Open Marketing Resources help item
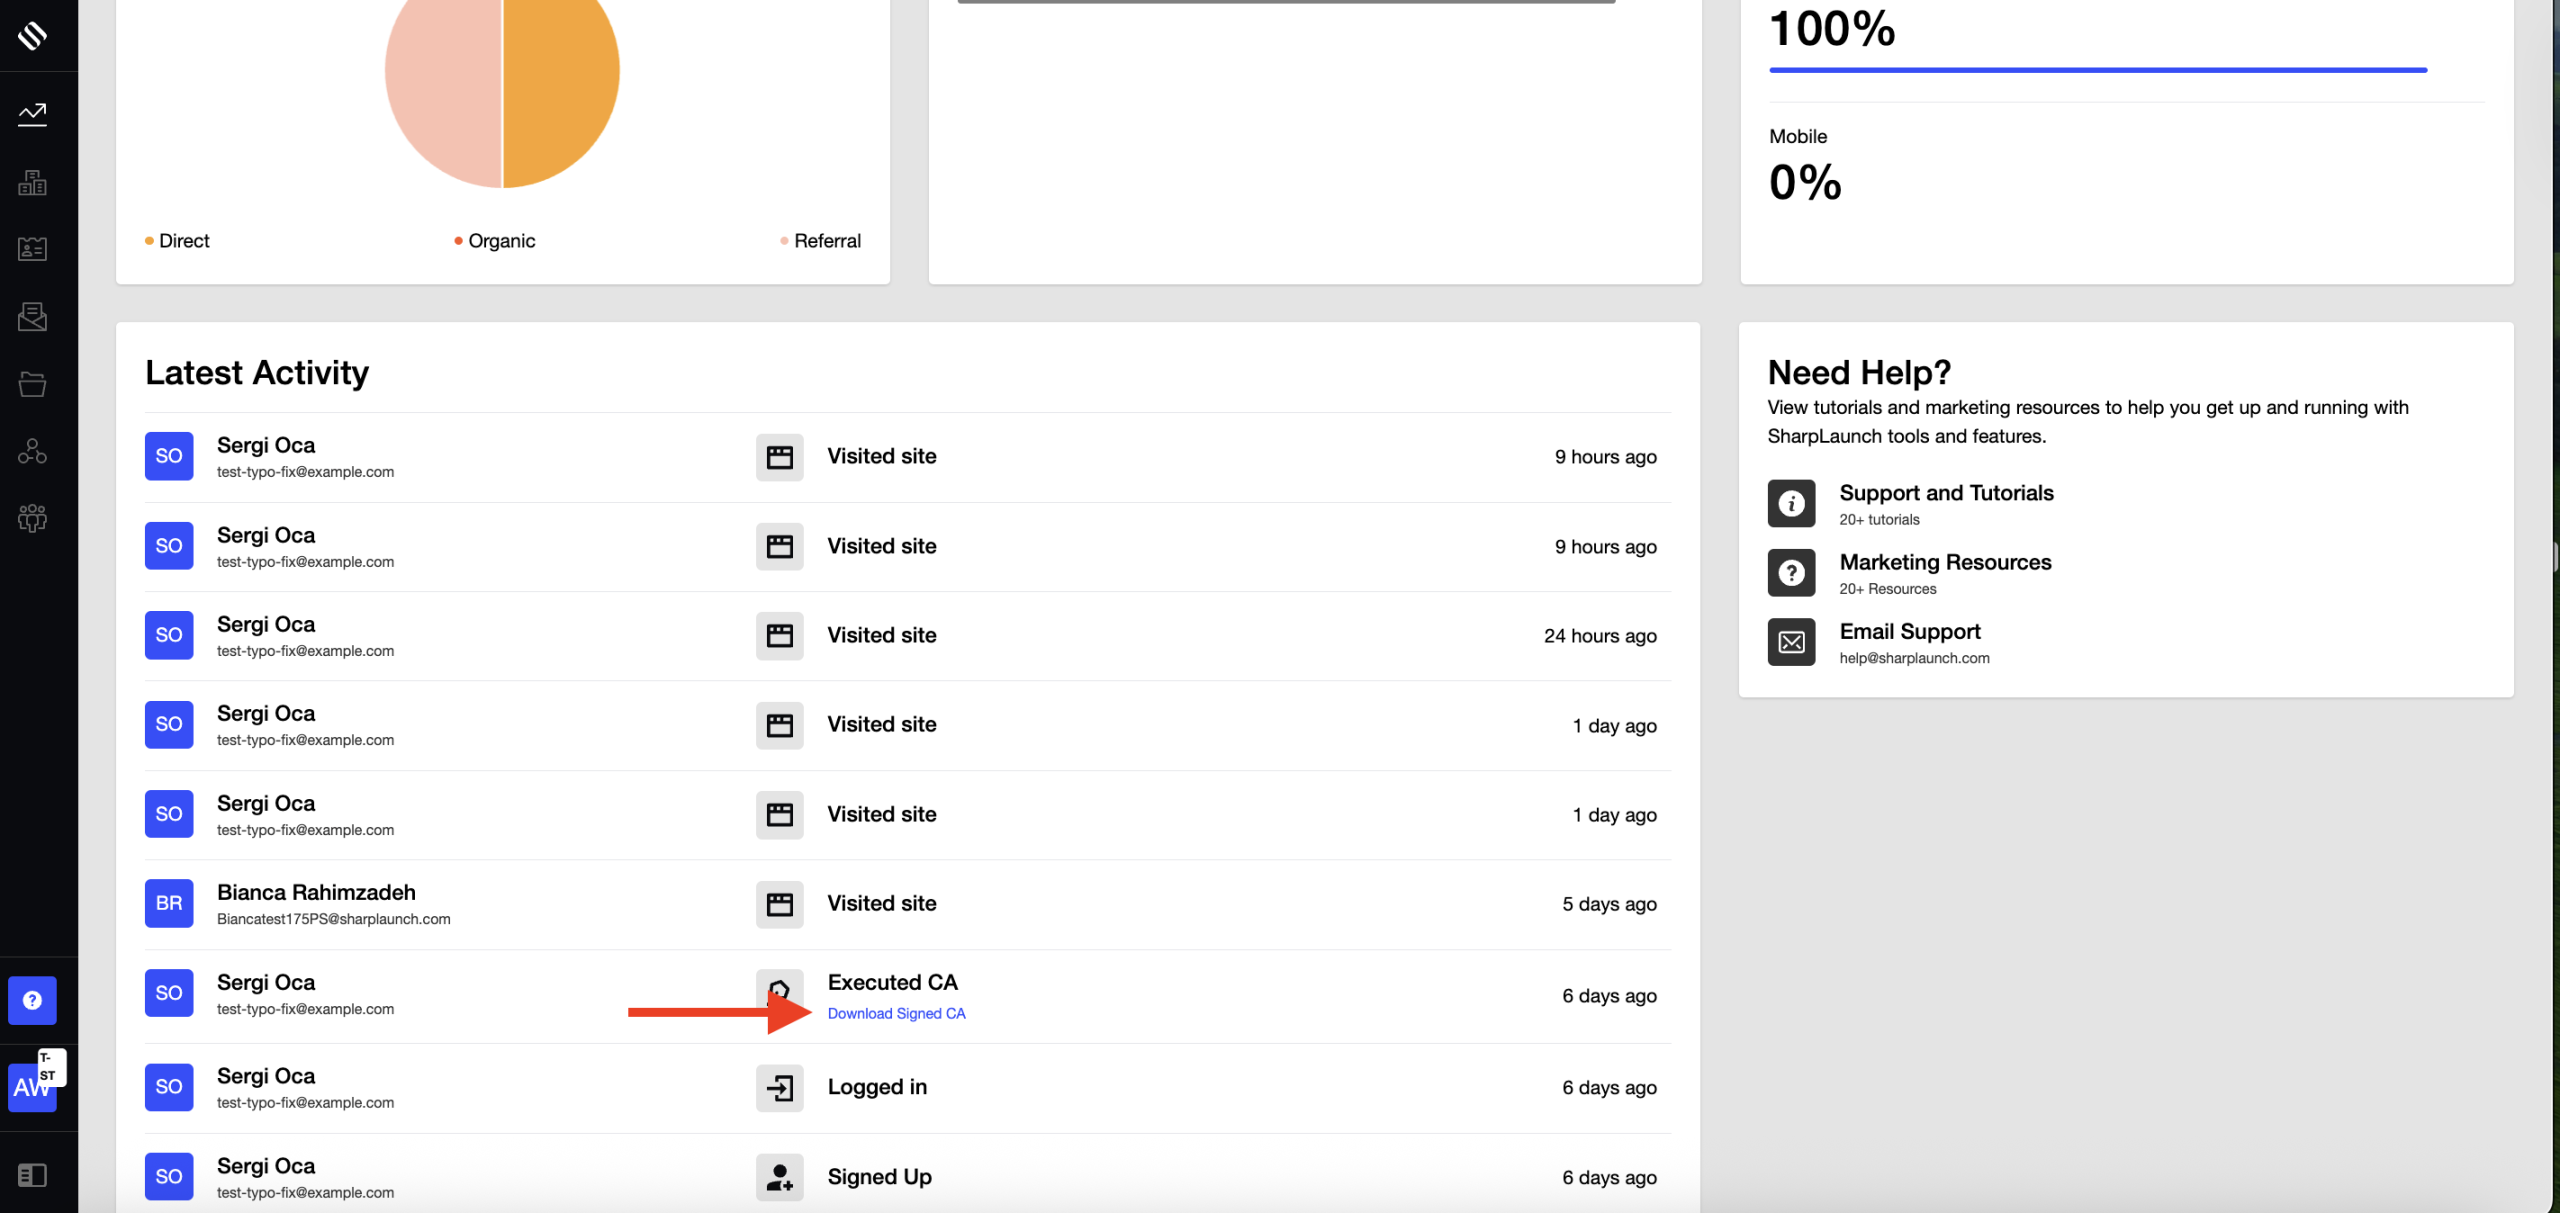 (1944, 562)
